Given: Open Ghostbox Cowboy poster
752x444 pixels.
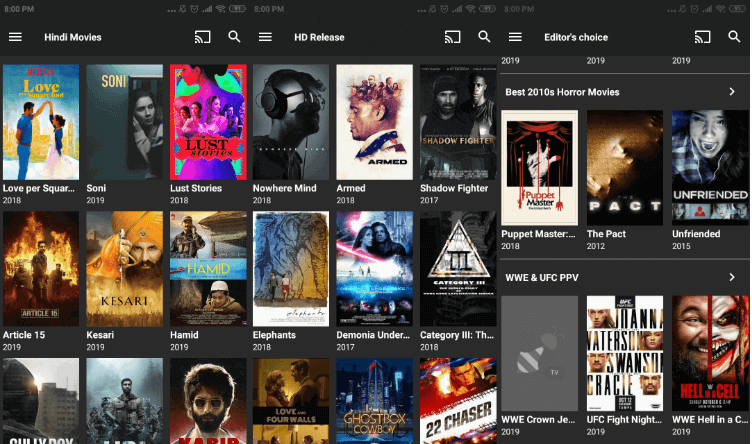Looking at the screenshot, I should 375,401.
